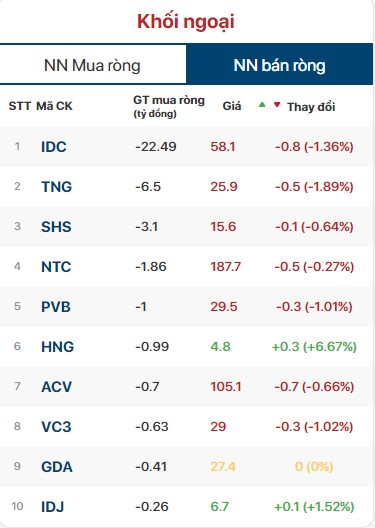This screenshot has width=375, height=528.
Task: Open the HNG stock code
Action: (x=57, y=347)
